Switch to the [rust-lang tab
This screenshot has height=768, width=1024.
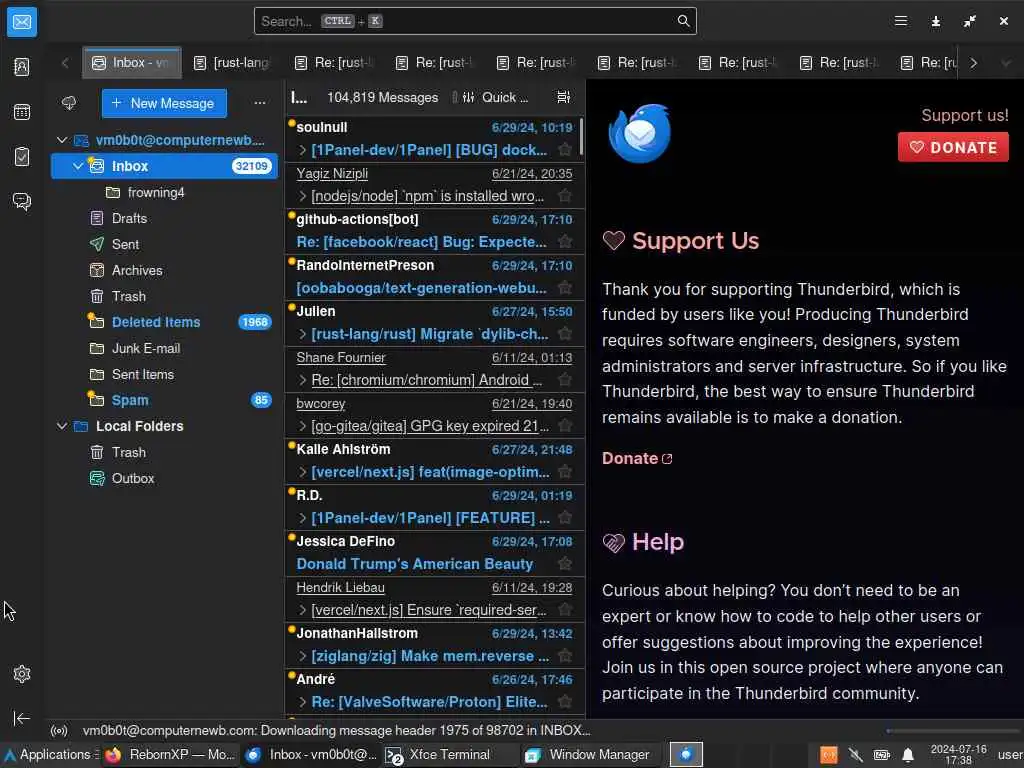232,63
